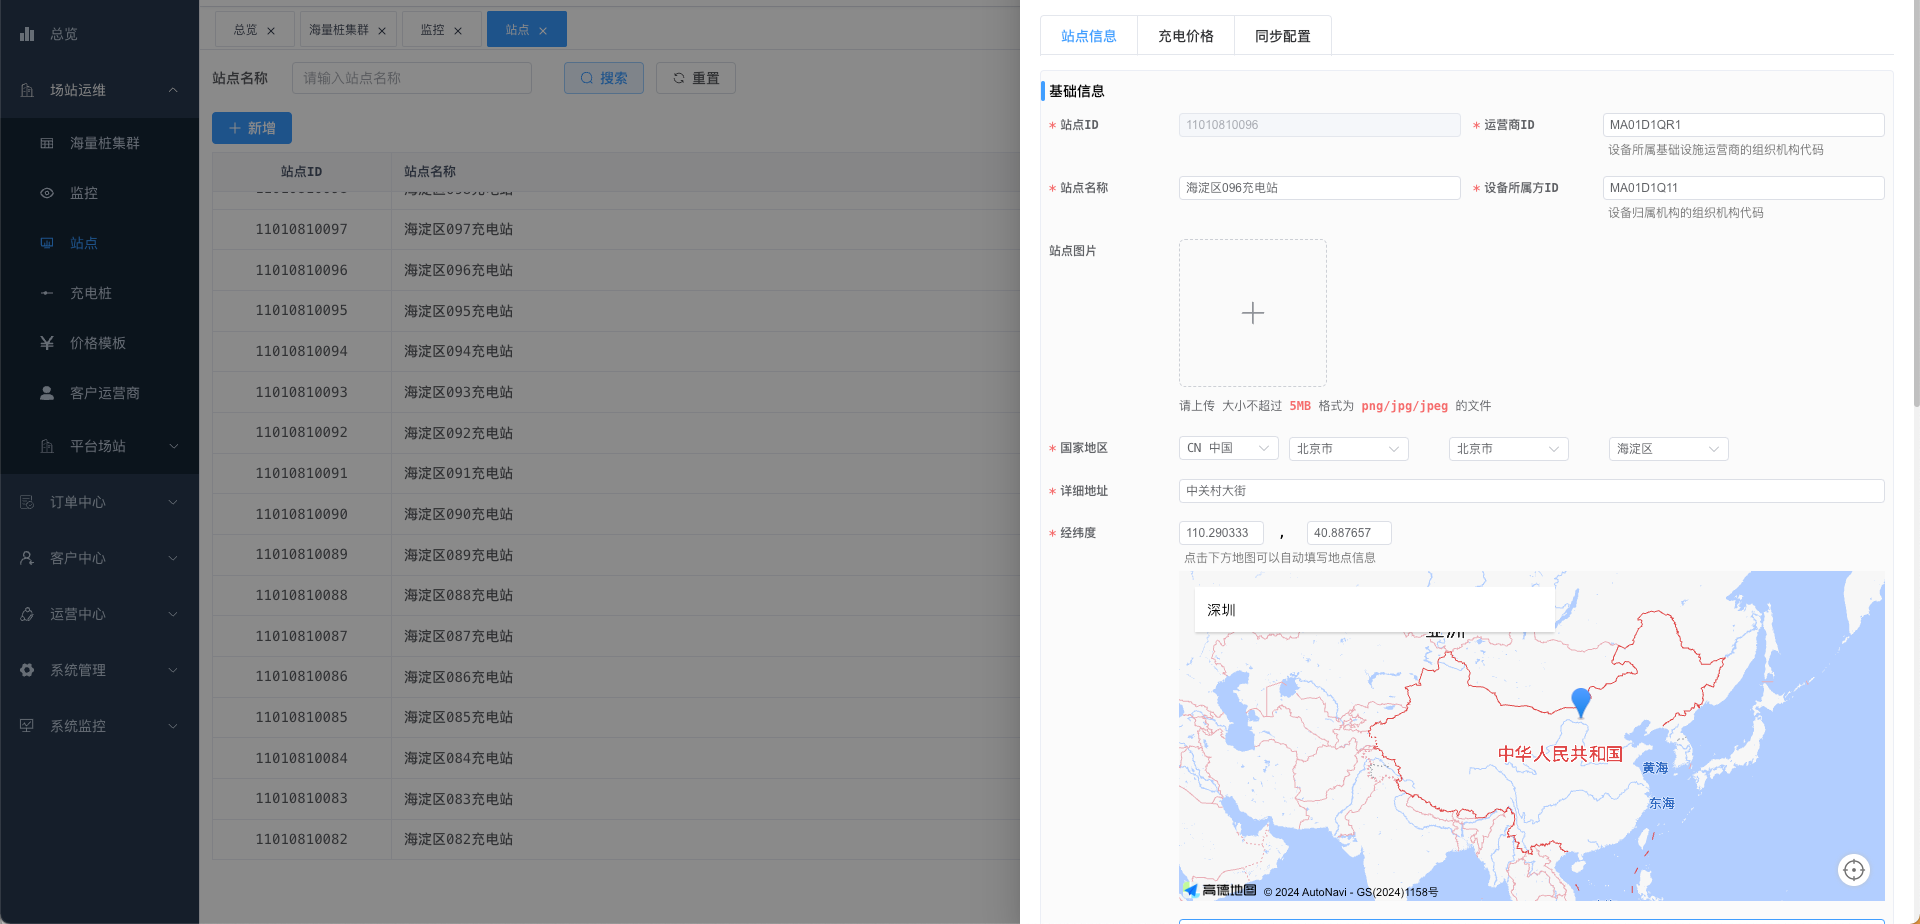Click the 重置 button
The height and width of the screenshot is (924, 1920).
pyautogui.click(x=696, y=78)
